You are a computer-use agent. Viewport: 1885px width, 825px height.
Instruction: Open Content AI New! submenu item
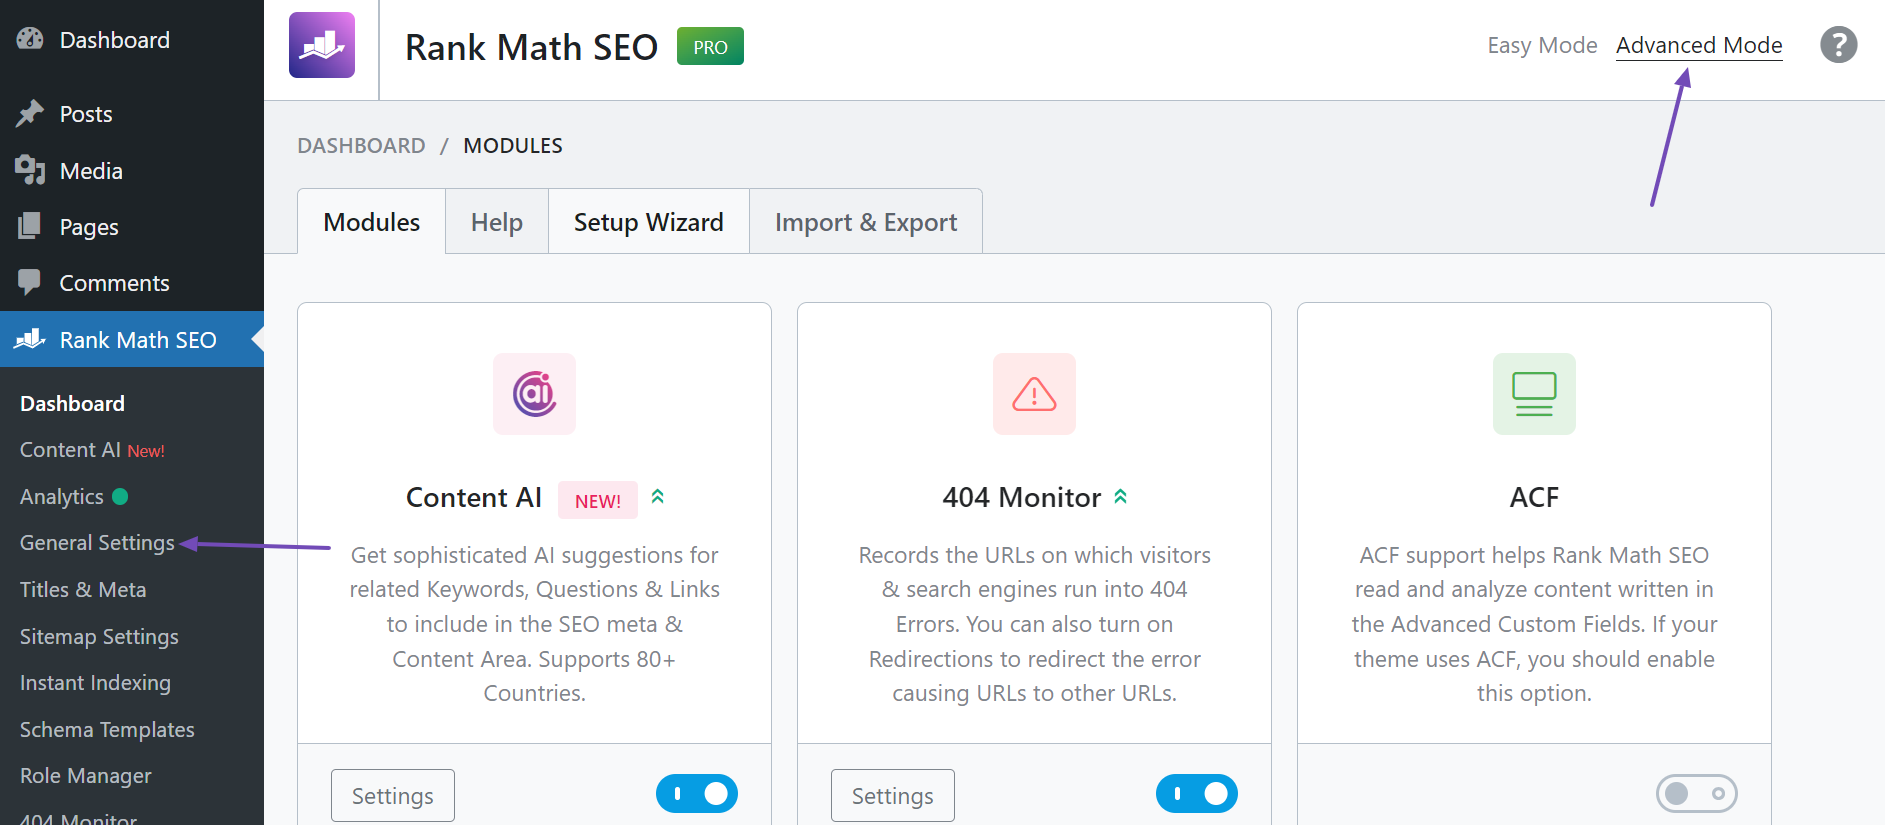[92, 450]
